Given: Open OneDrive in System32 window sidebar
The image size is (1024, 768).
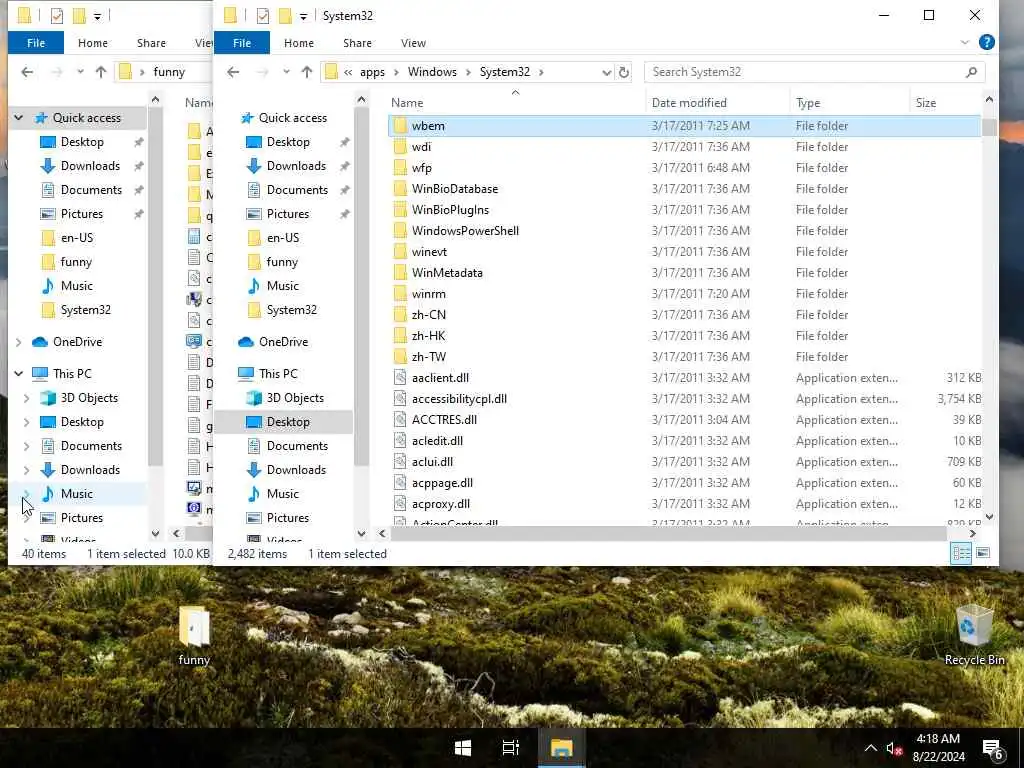Looking at the screenshot, I should 283,342.
